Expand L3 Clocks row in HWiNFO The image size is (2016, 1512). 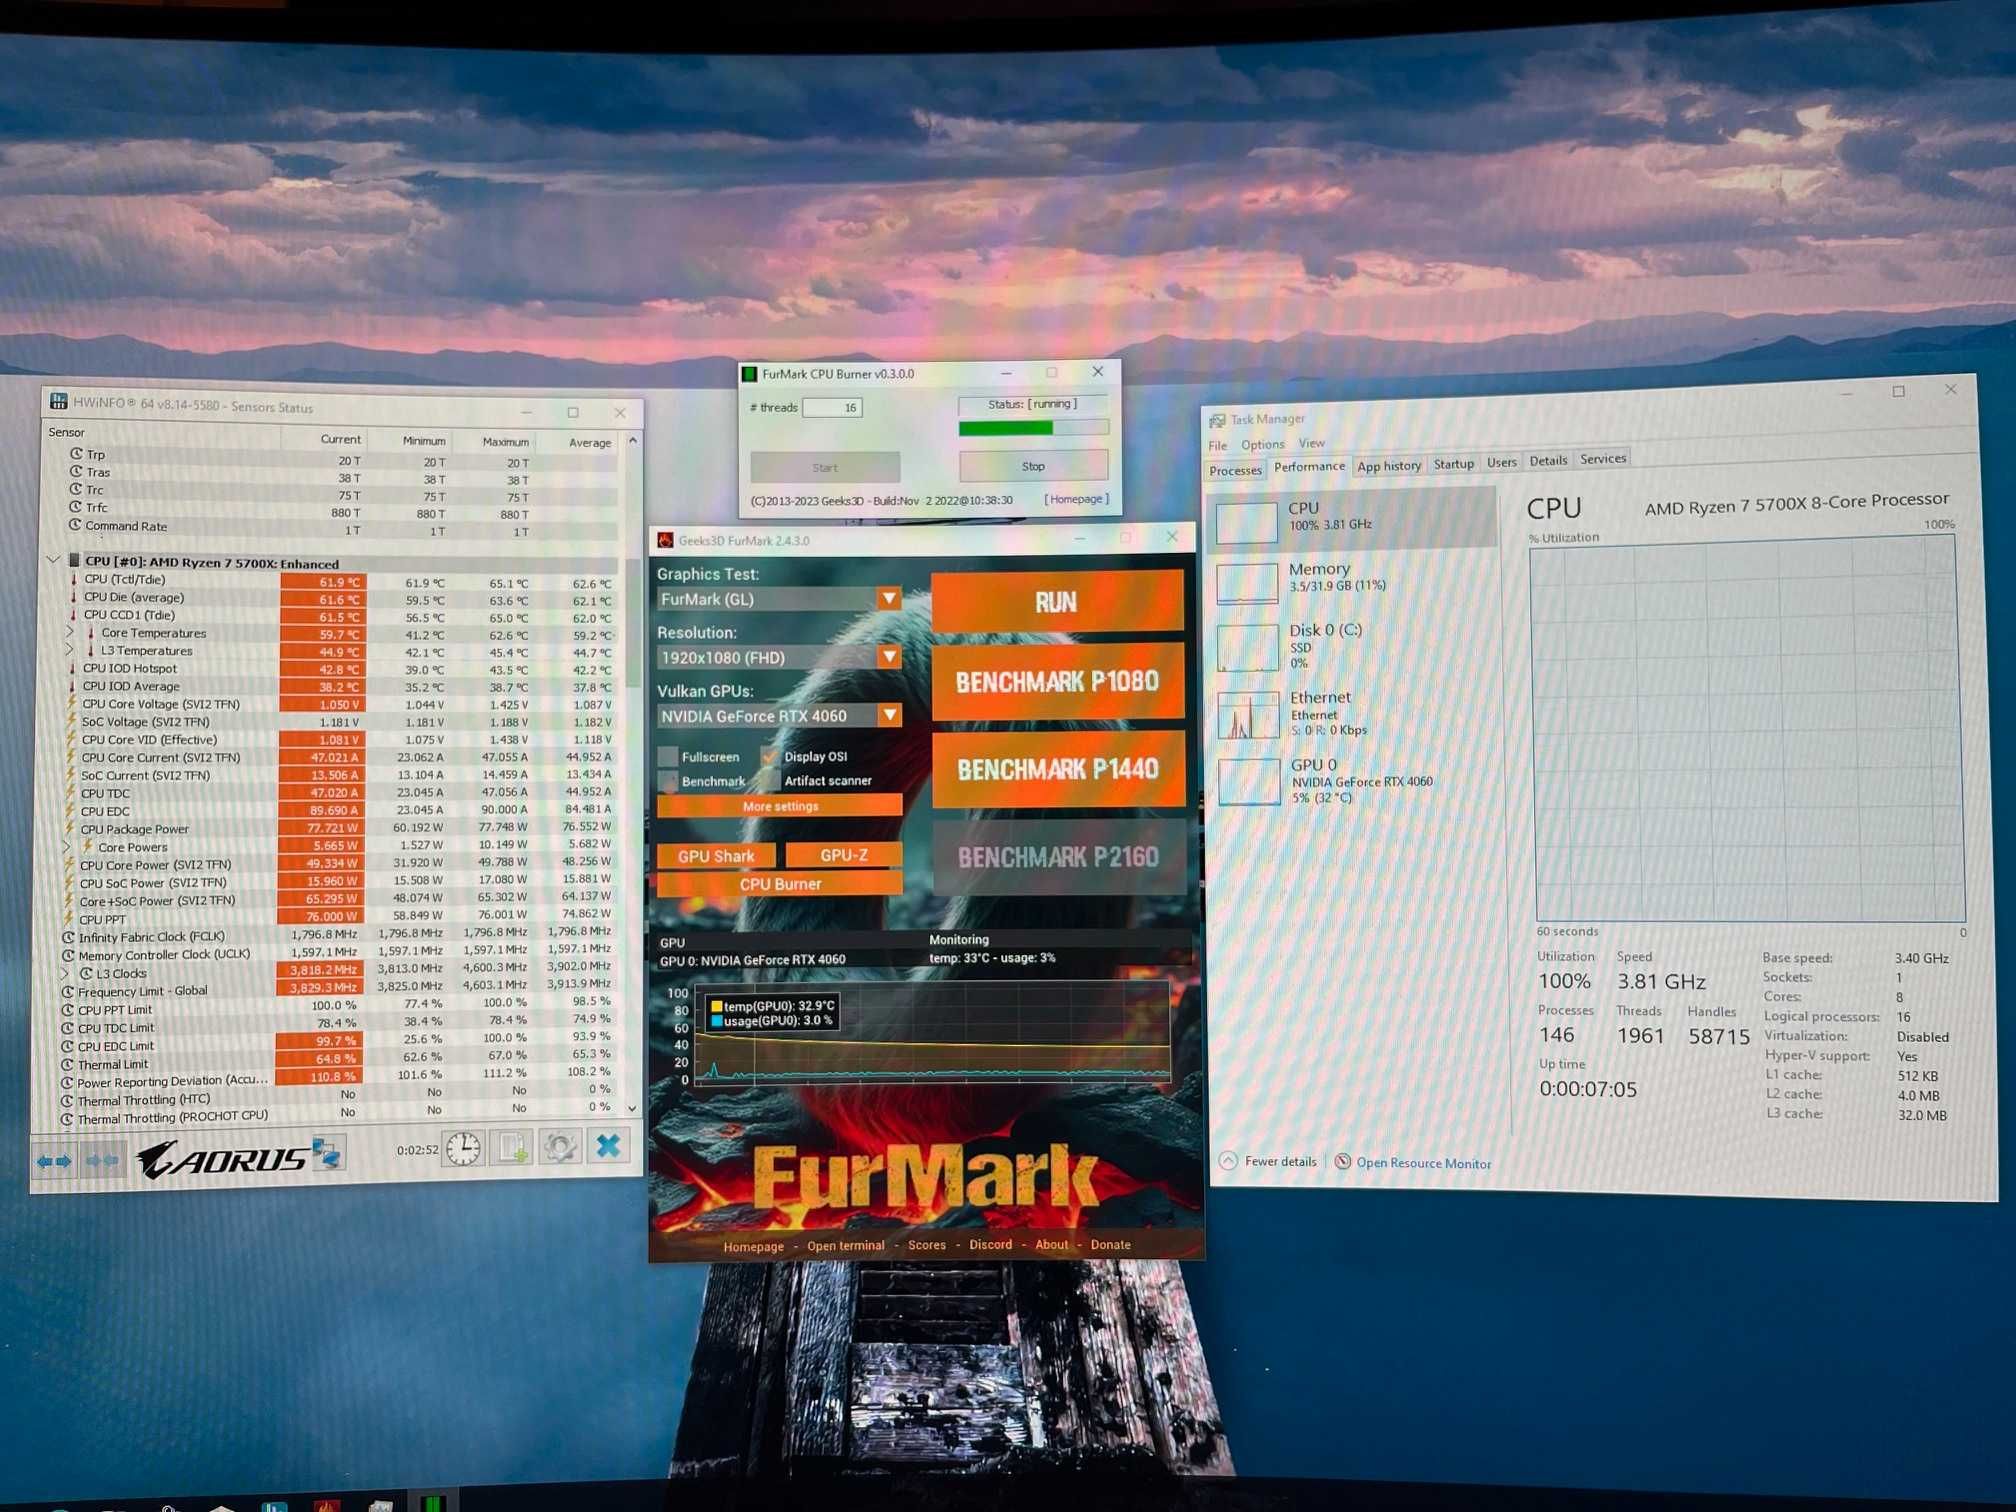pyautogui.click(x=65, y=973)
